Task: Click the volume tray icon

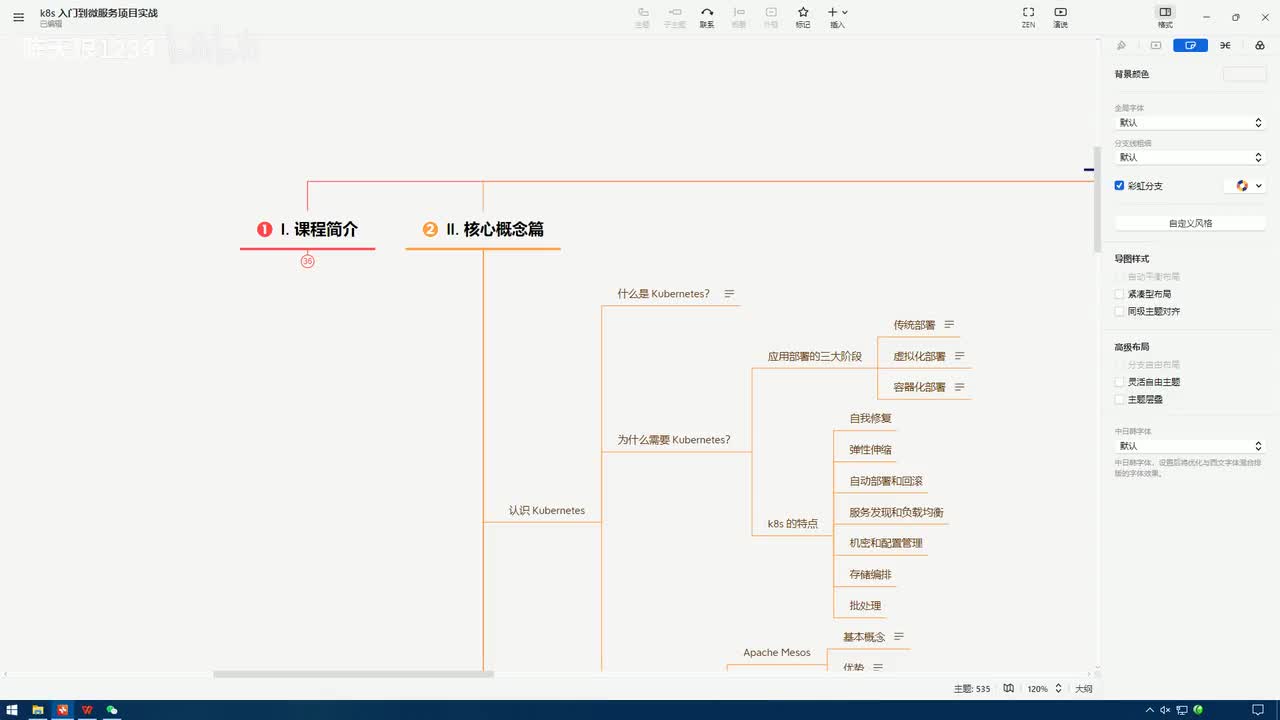Action: 1164,710
